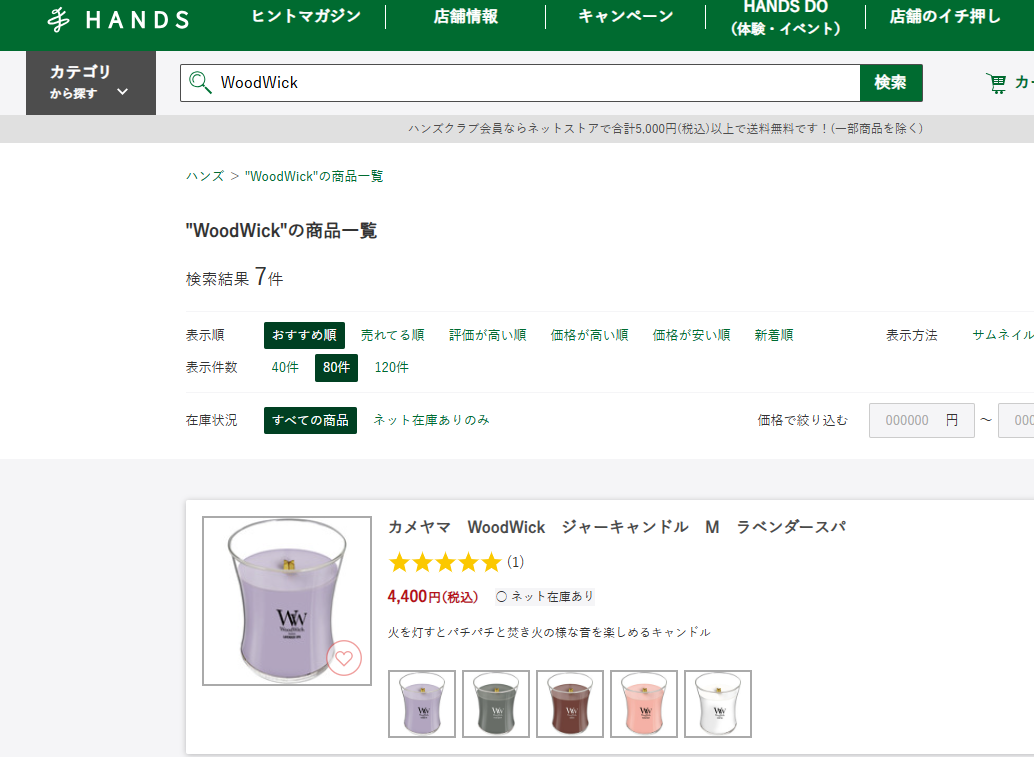Open ヒントマガジン menu
This screenshot has width=1034, height=757.
[x=306, y=16]
